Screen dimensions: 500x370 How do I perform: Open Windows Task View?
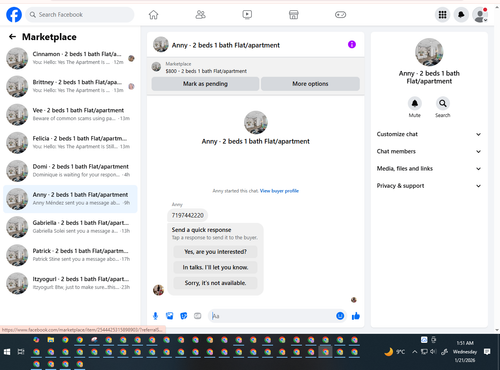[21, 352]
